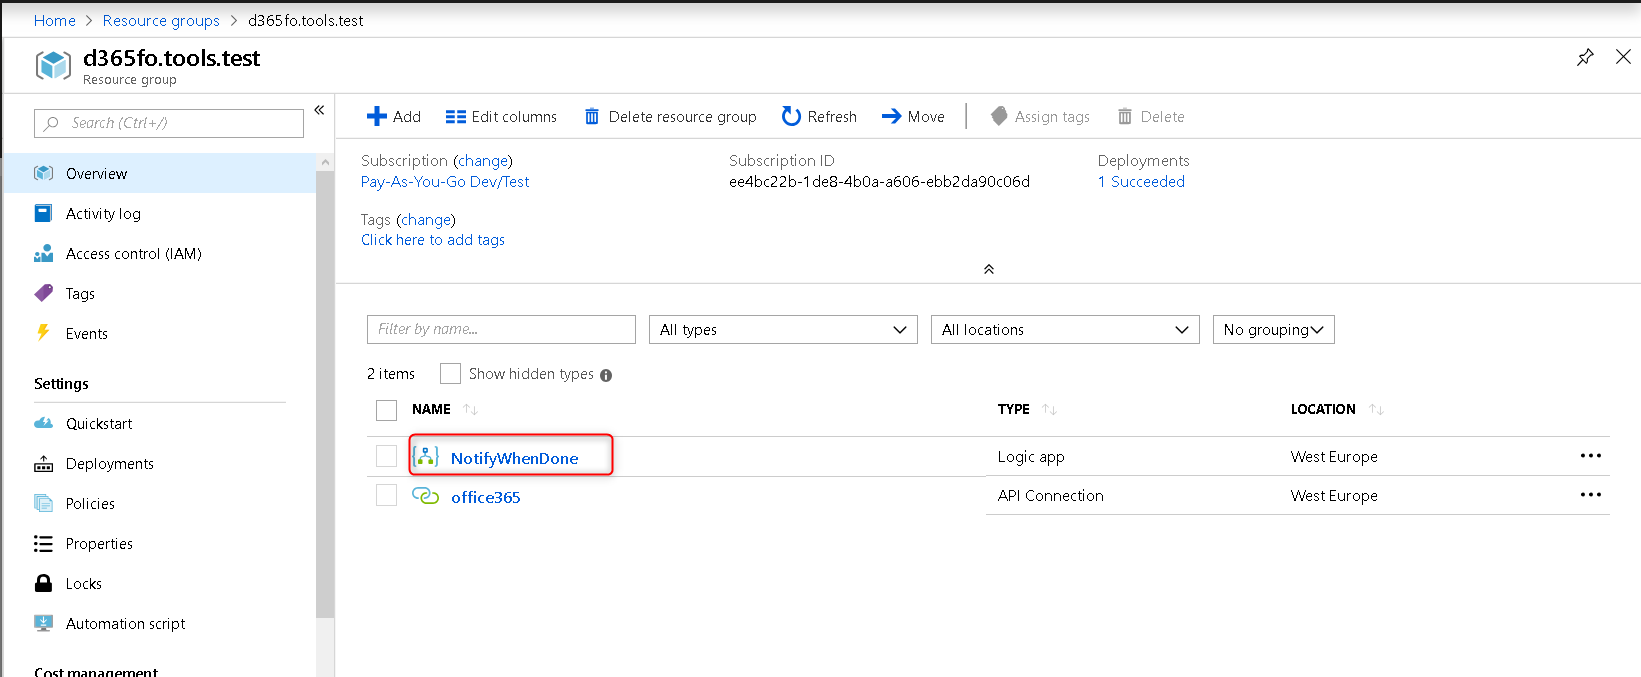Screen dimensions: 1641x677
Task: Click the Refresh icon in toolbar
Action: tap(791, 117)
